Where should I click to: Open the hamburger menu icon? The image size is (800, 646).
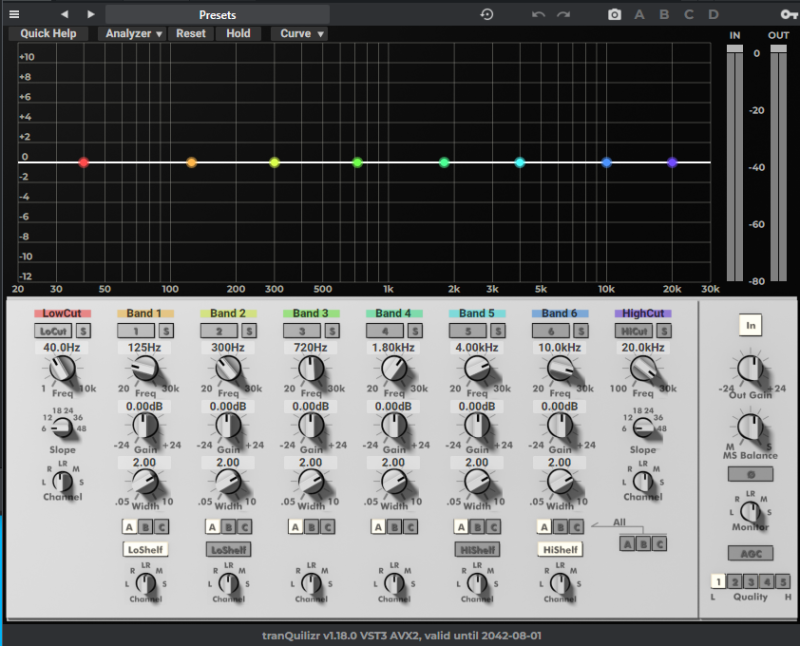pyautogui.click(x=14, y=14)
